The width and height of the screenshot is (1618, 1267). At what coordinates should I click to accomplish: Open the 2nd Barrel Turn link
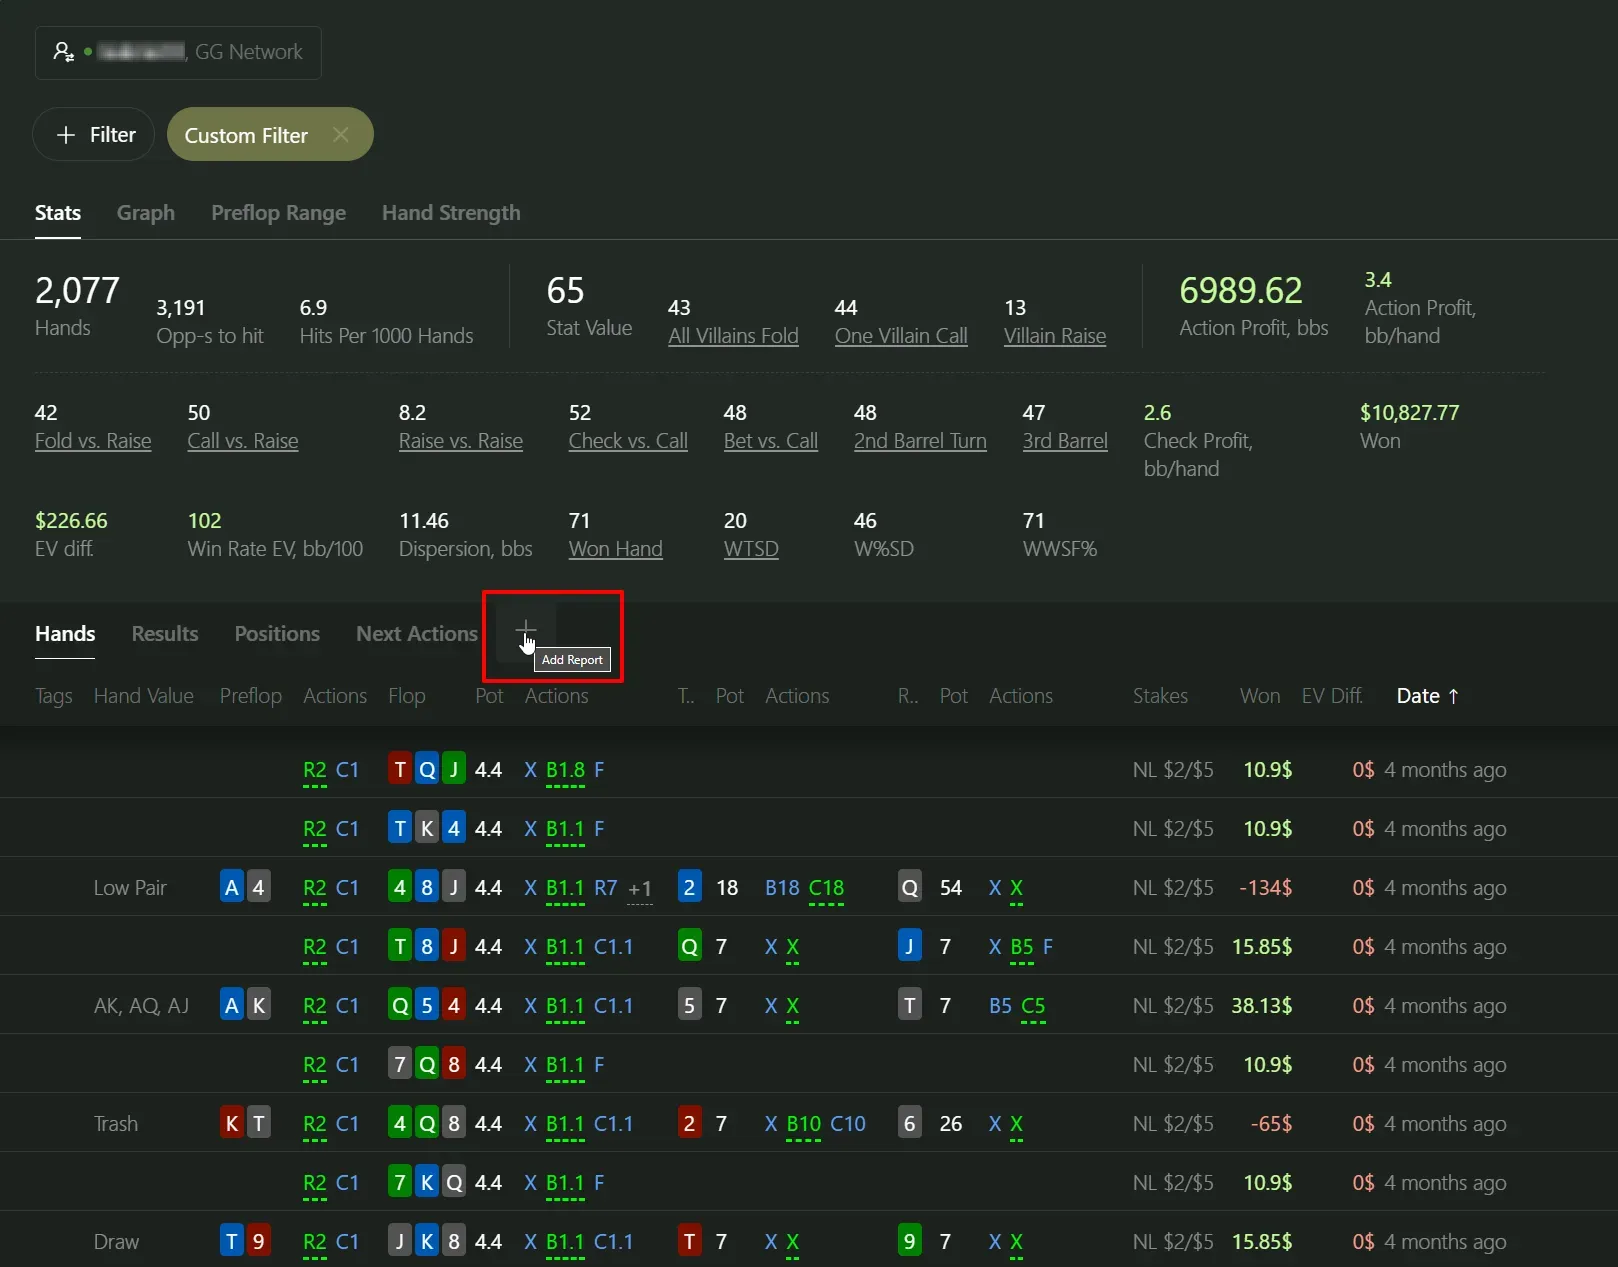(x=919, y=441)
